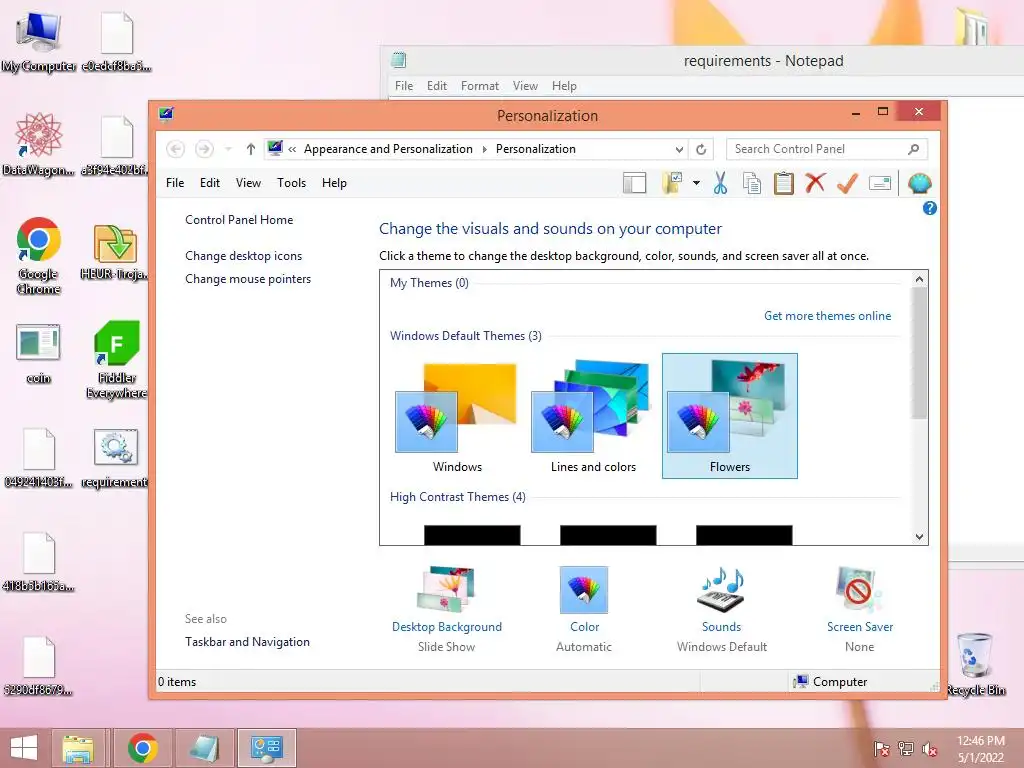
Task: Click the Control Panel taskbar button
Action: [266, 748]
